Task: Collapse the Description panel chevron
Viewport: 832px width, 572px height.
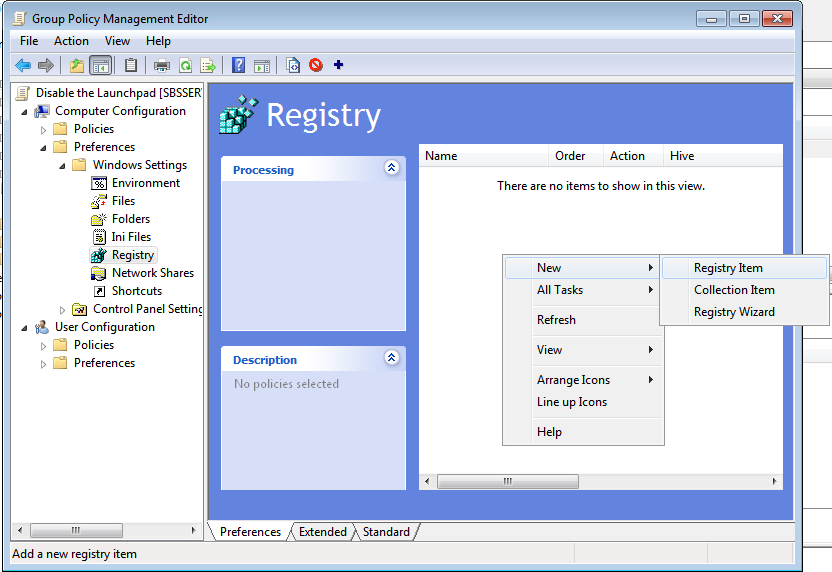Action: click(391, 358)
